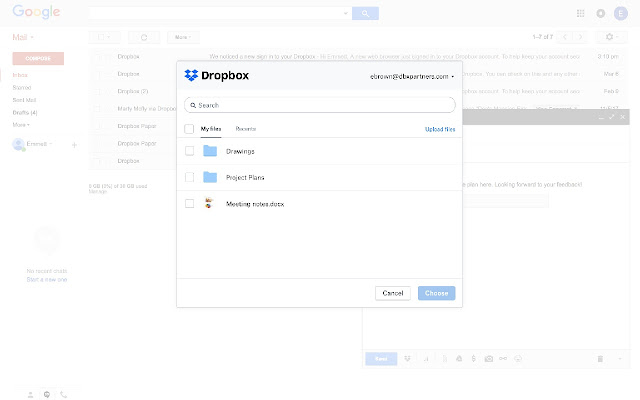Click the insert link icon
Screen dimensions: 640x400
[503, 359]
